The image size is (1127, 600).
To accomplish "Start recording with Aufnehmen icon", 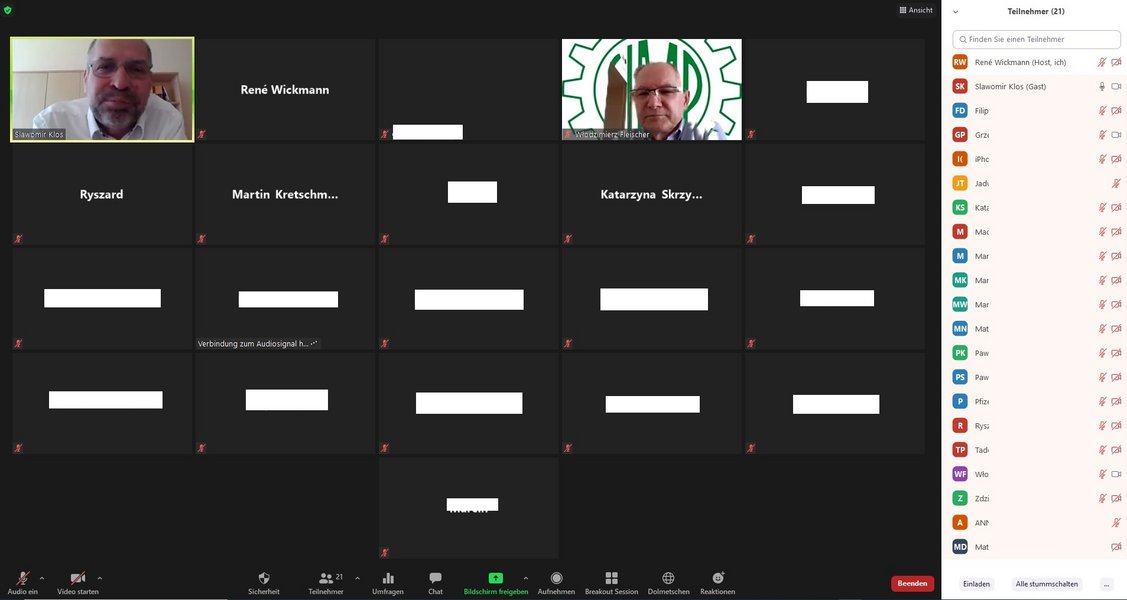I will 556,578.
